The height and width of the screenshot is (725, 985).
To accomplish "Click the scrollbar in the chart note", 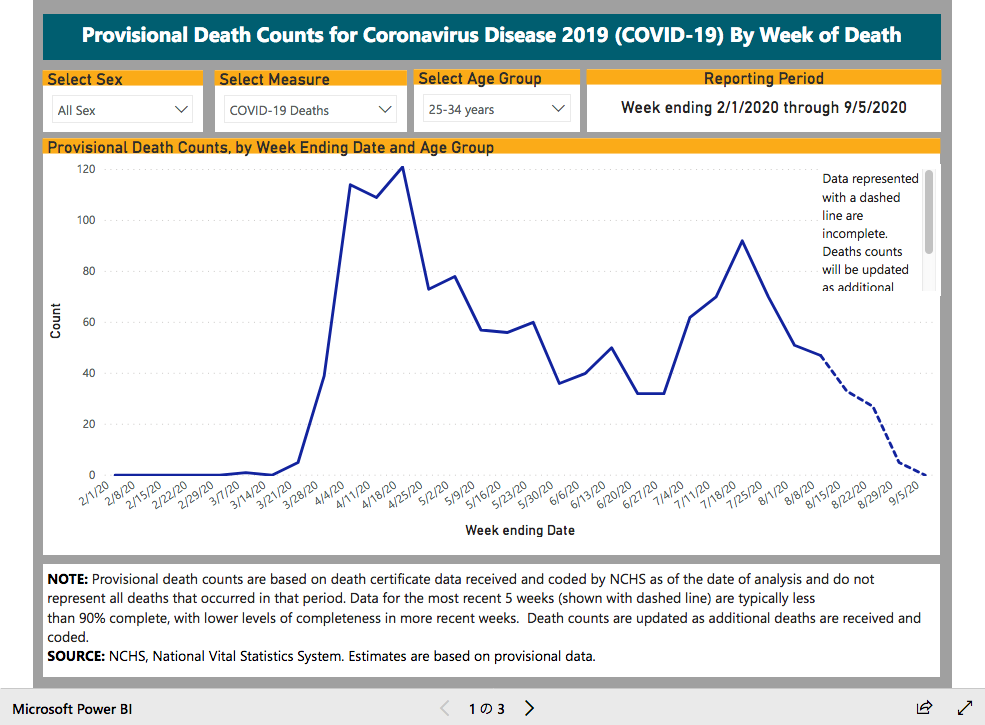I will [x=929, y=212].
